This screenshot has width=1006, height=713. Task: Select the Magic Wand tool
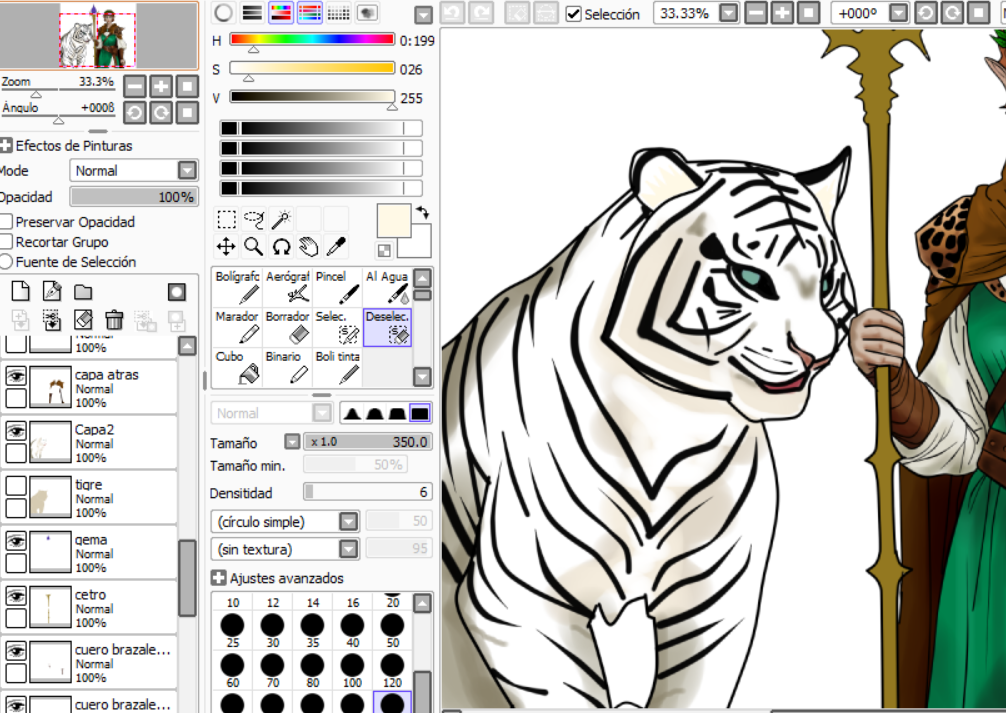(x=281, y=219)
